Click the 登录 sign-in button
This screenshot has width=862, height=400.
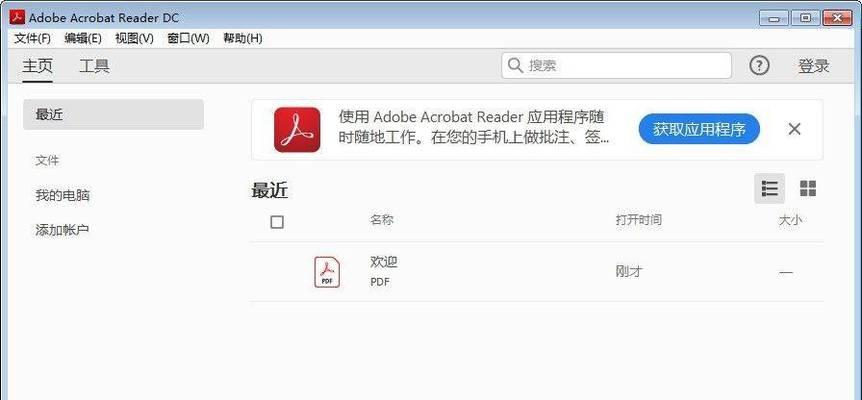pyautogui.click(x=814, y=66)
